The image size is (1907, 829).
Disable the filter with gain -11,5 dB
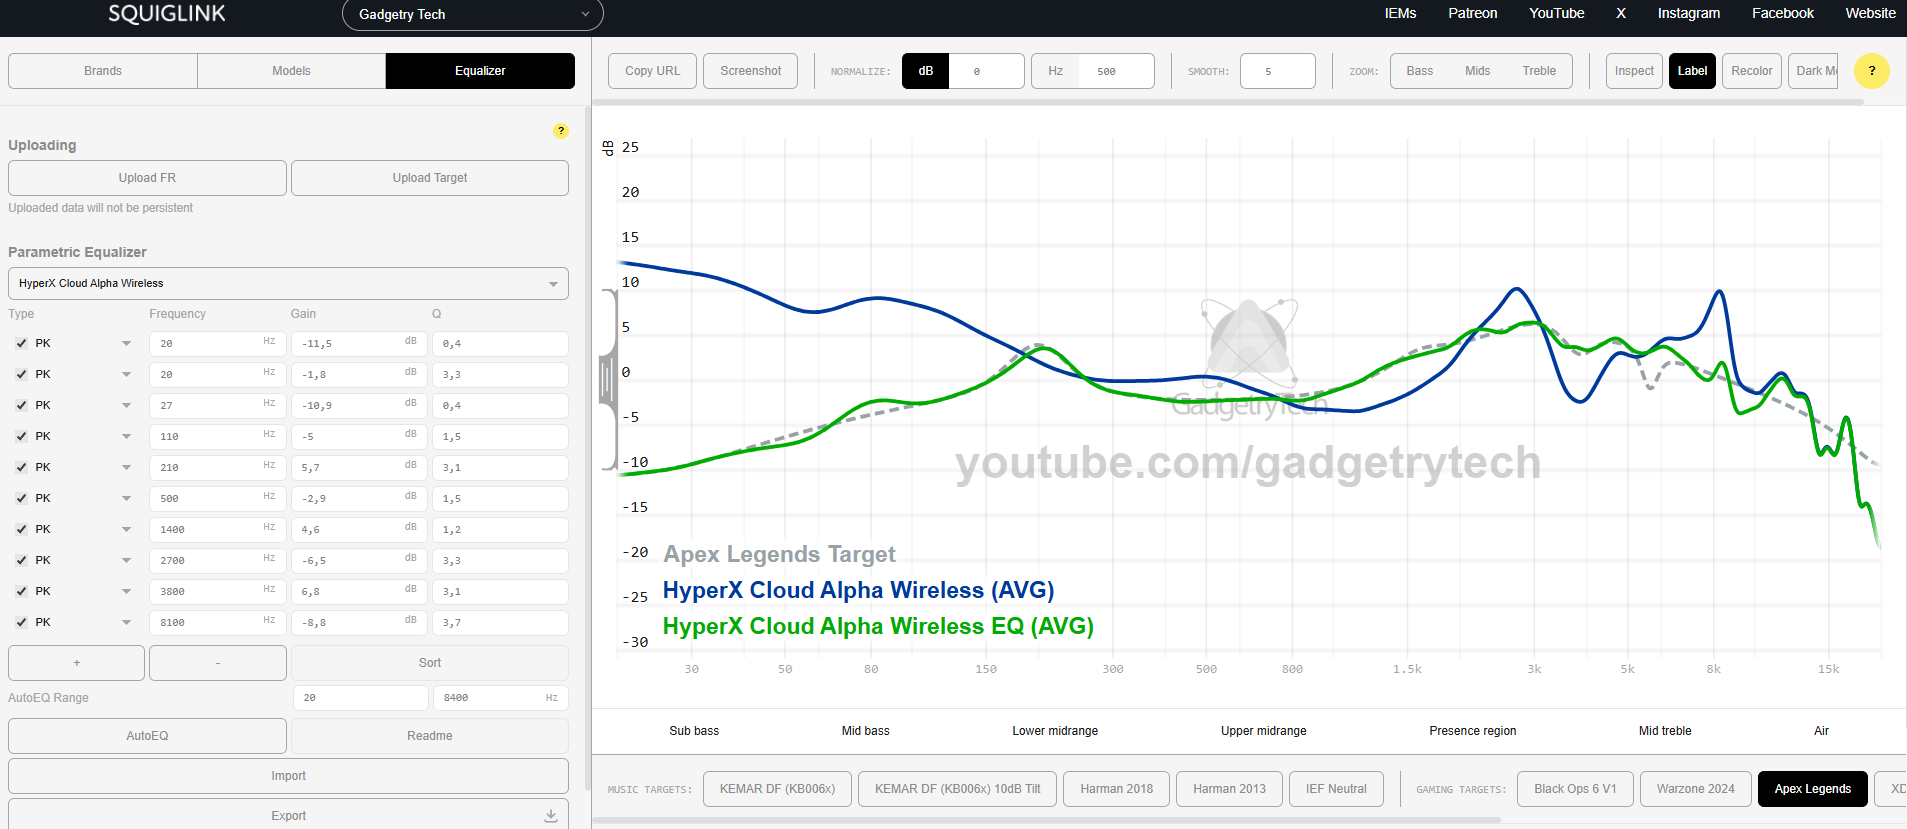tap(21, 344)
